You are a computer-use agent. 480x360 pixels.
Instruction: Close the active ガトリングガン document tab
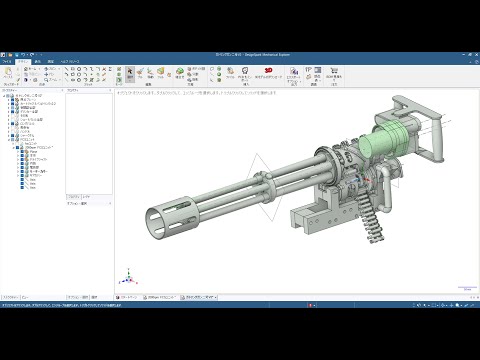click(216, 297)
